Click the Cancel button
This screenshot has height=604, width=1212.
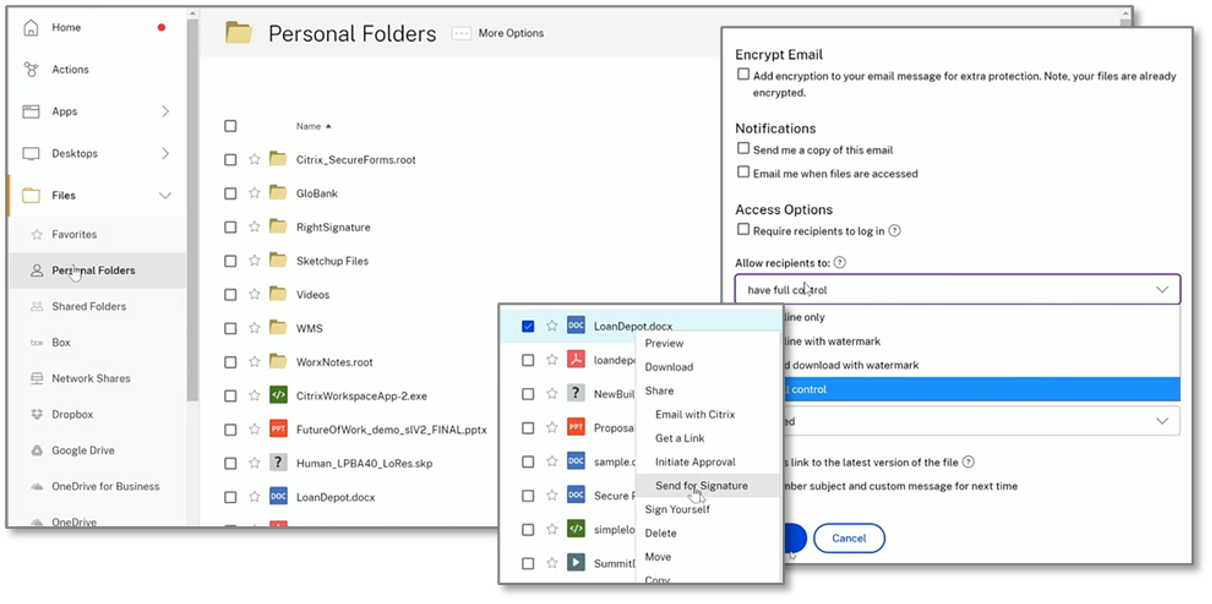pos(849,538)
